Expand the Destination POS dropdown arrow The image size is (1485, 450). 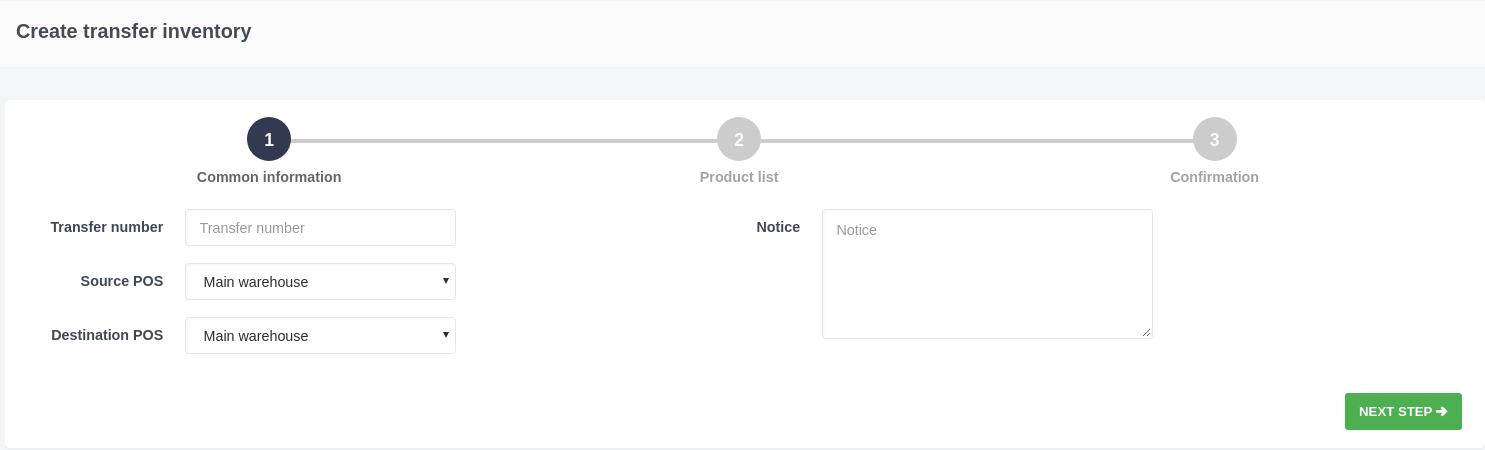445,335
